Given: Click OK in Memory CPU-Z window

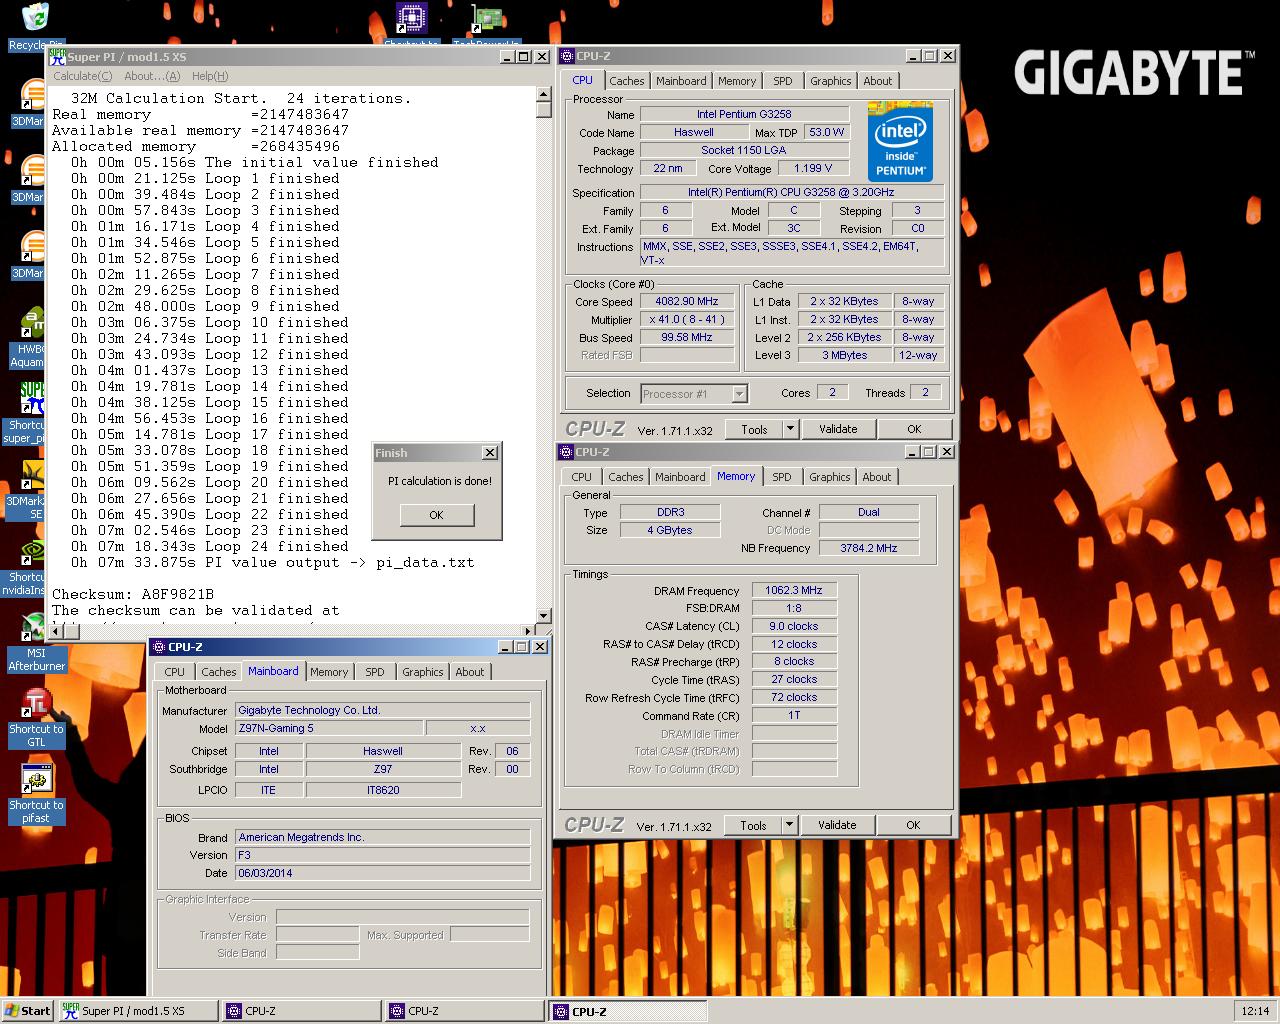Looking at the screenshot, I should (913, 825).
